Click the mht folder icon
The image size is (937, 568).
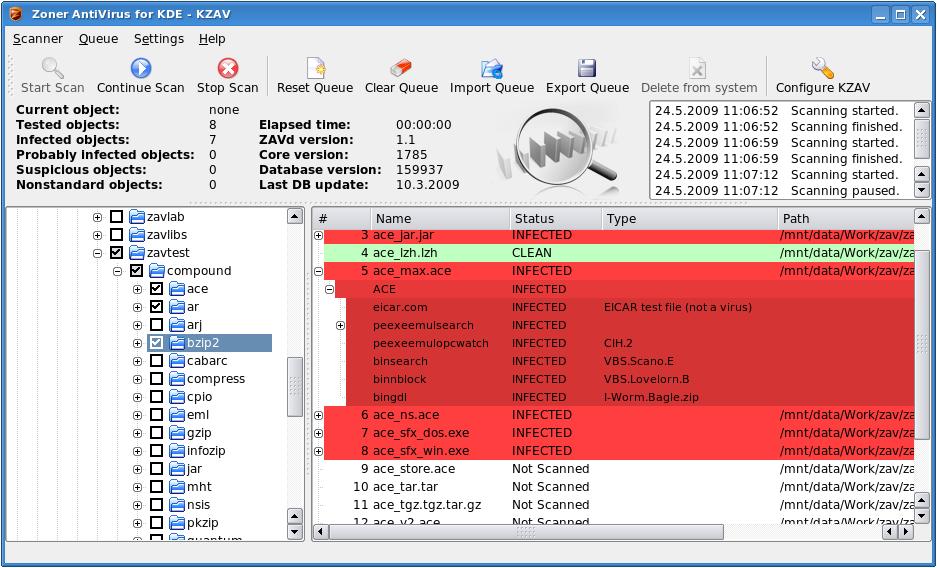click(177, 487)
